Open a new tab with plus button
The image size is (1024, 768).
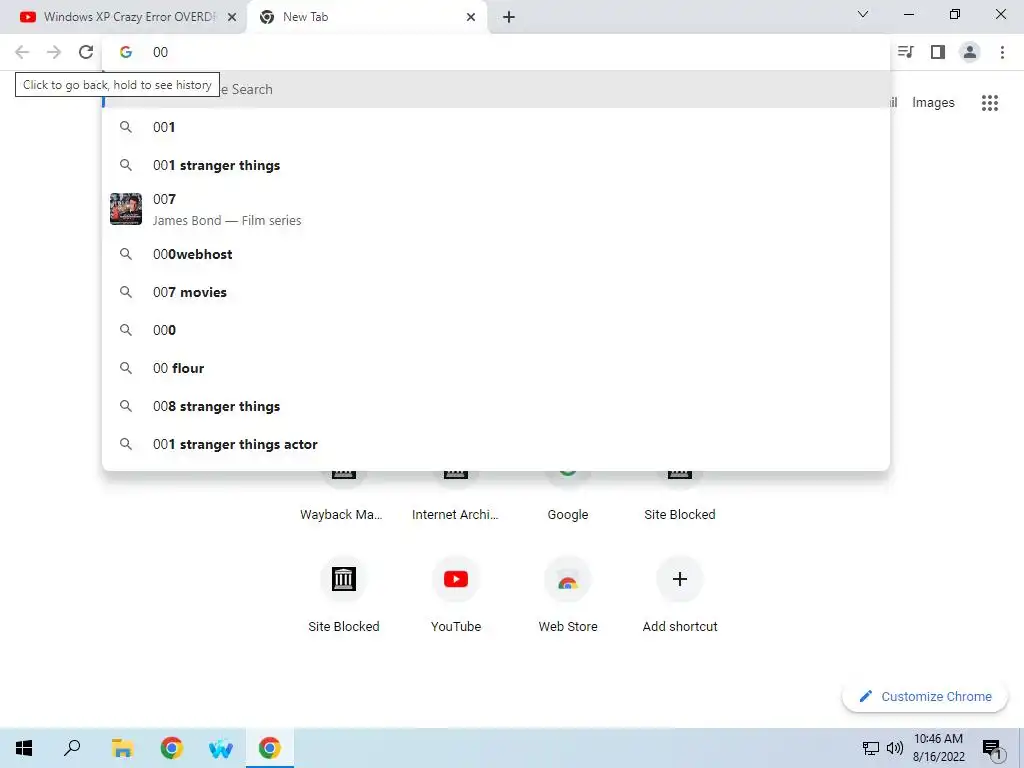509,17
